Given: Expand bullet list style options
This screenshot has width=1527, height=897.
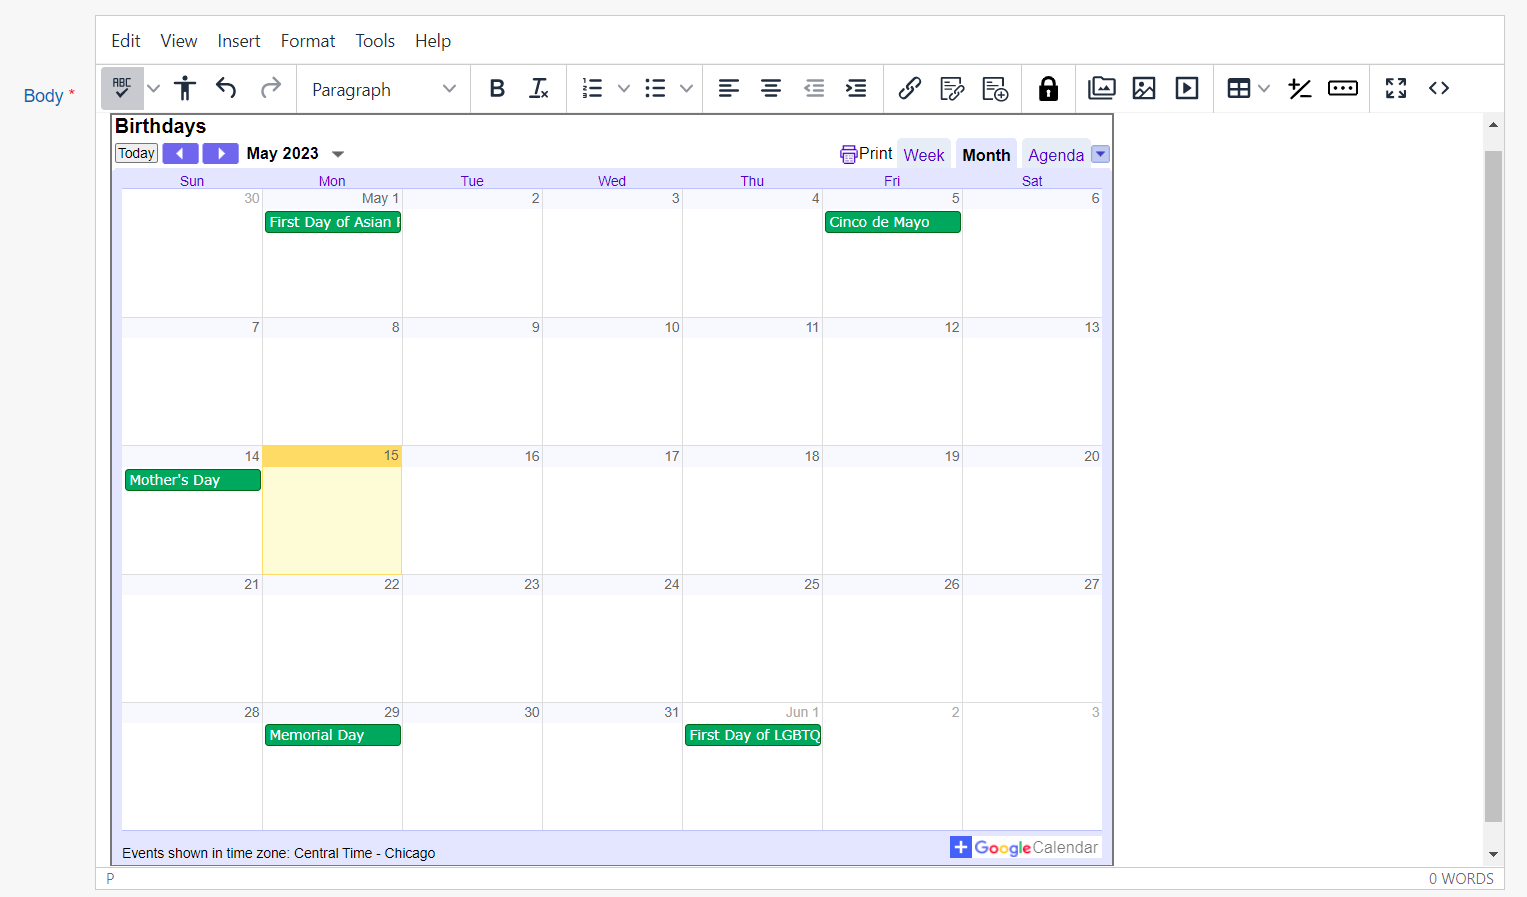Looking at the screenshot, I should (687, 88).
